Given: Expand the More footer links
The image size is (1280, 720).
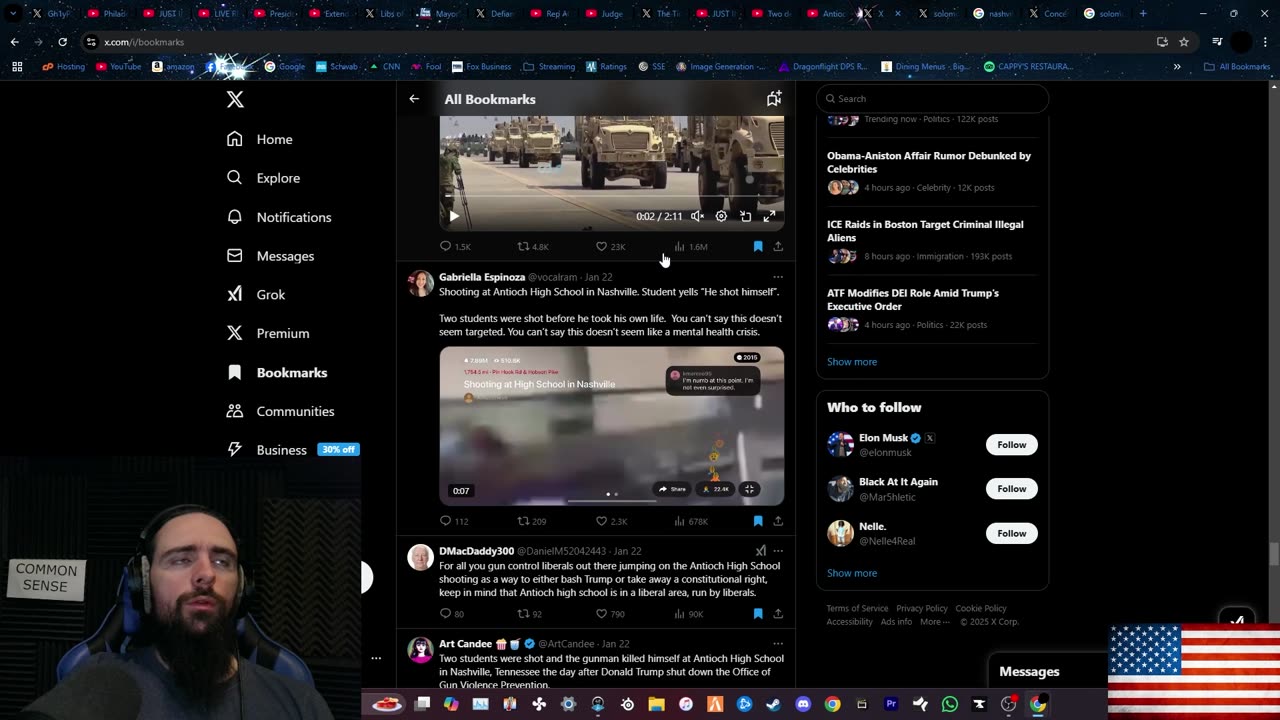Looking at the screenshot, I should click(935, 622).
